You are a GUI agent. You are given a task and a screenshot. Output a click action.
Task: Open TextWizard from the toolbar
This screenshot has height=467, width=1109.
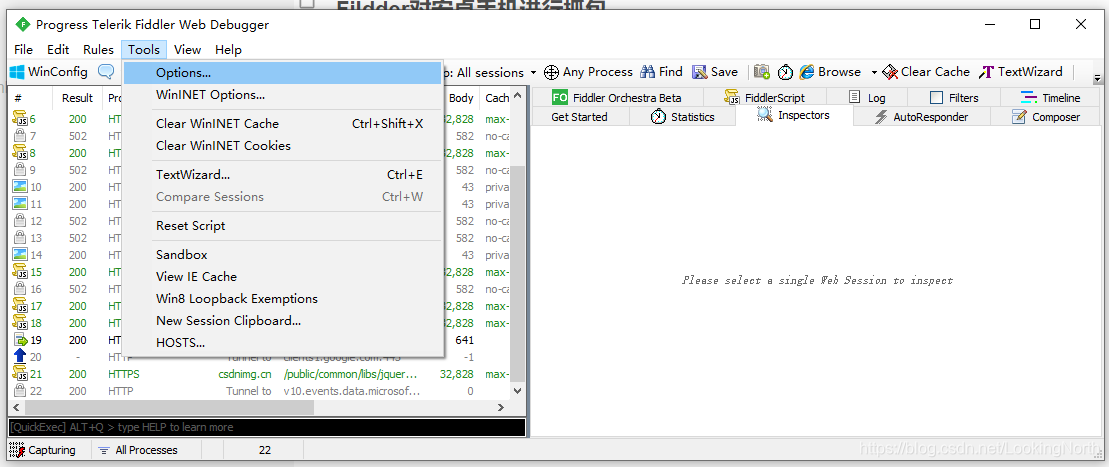pos(1021,71)
